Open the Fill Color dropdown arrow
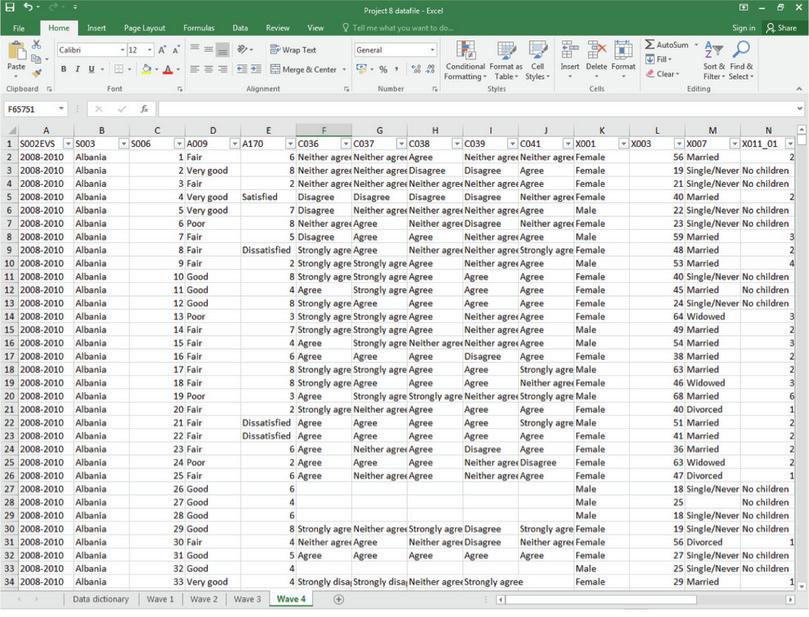 pos(157,69)
